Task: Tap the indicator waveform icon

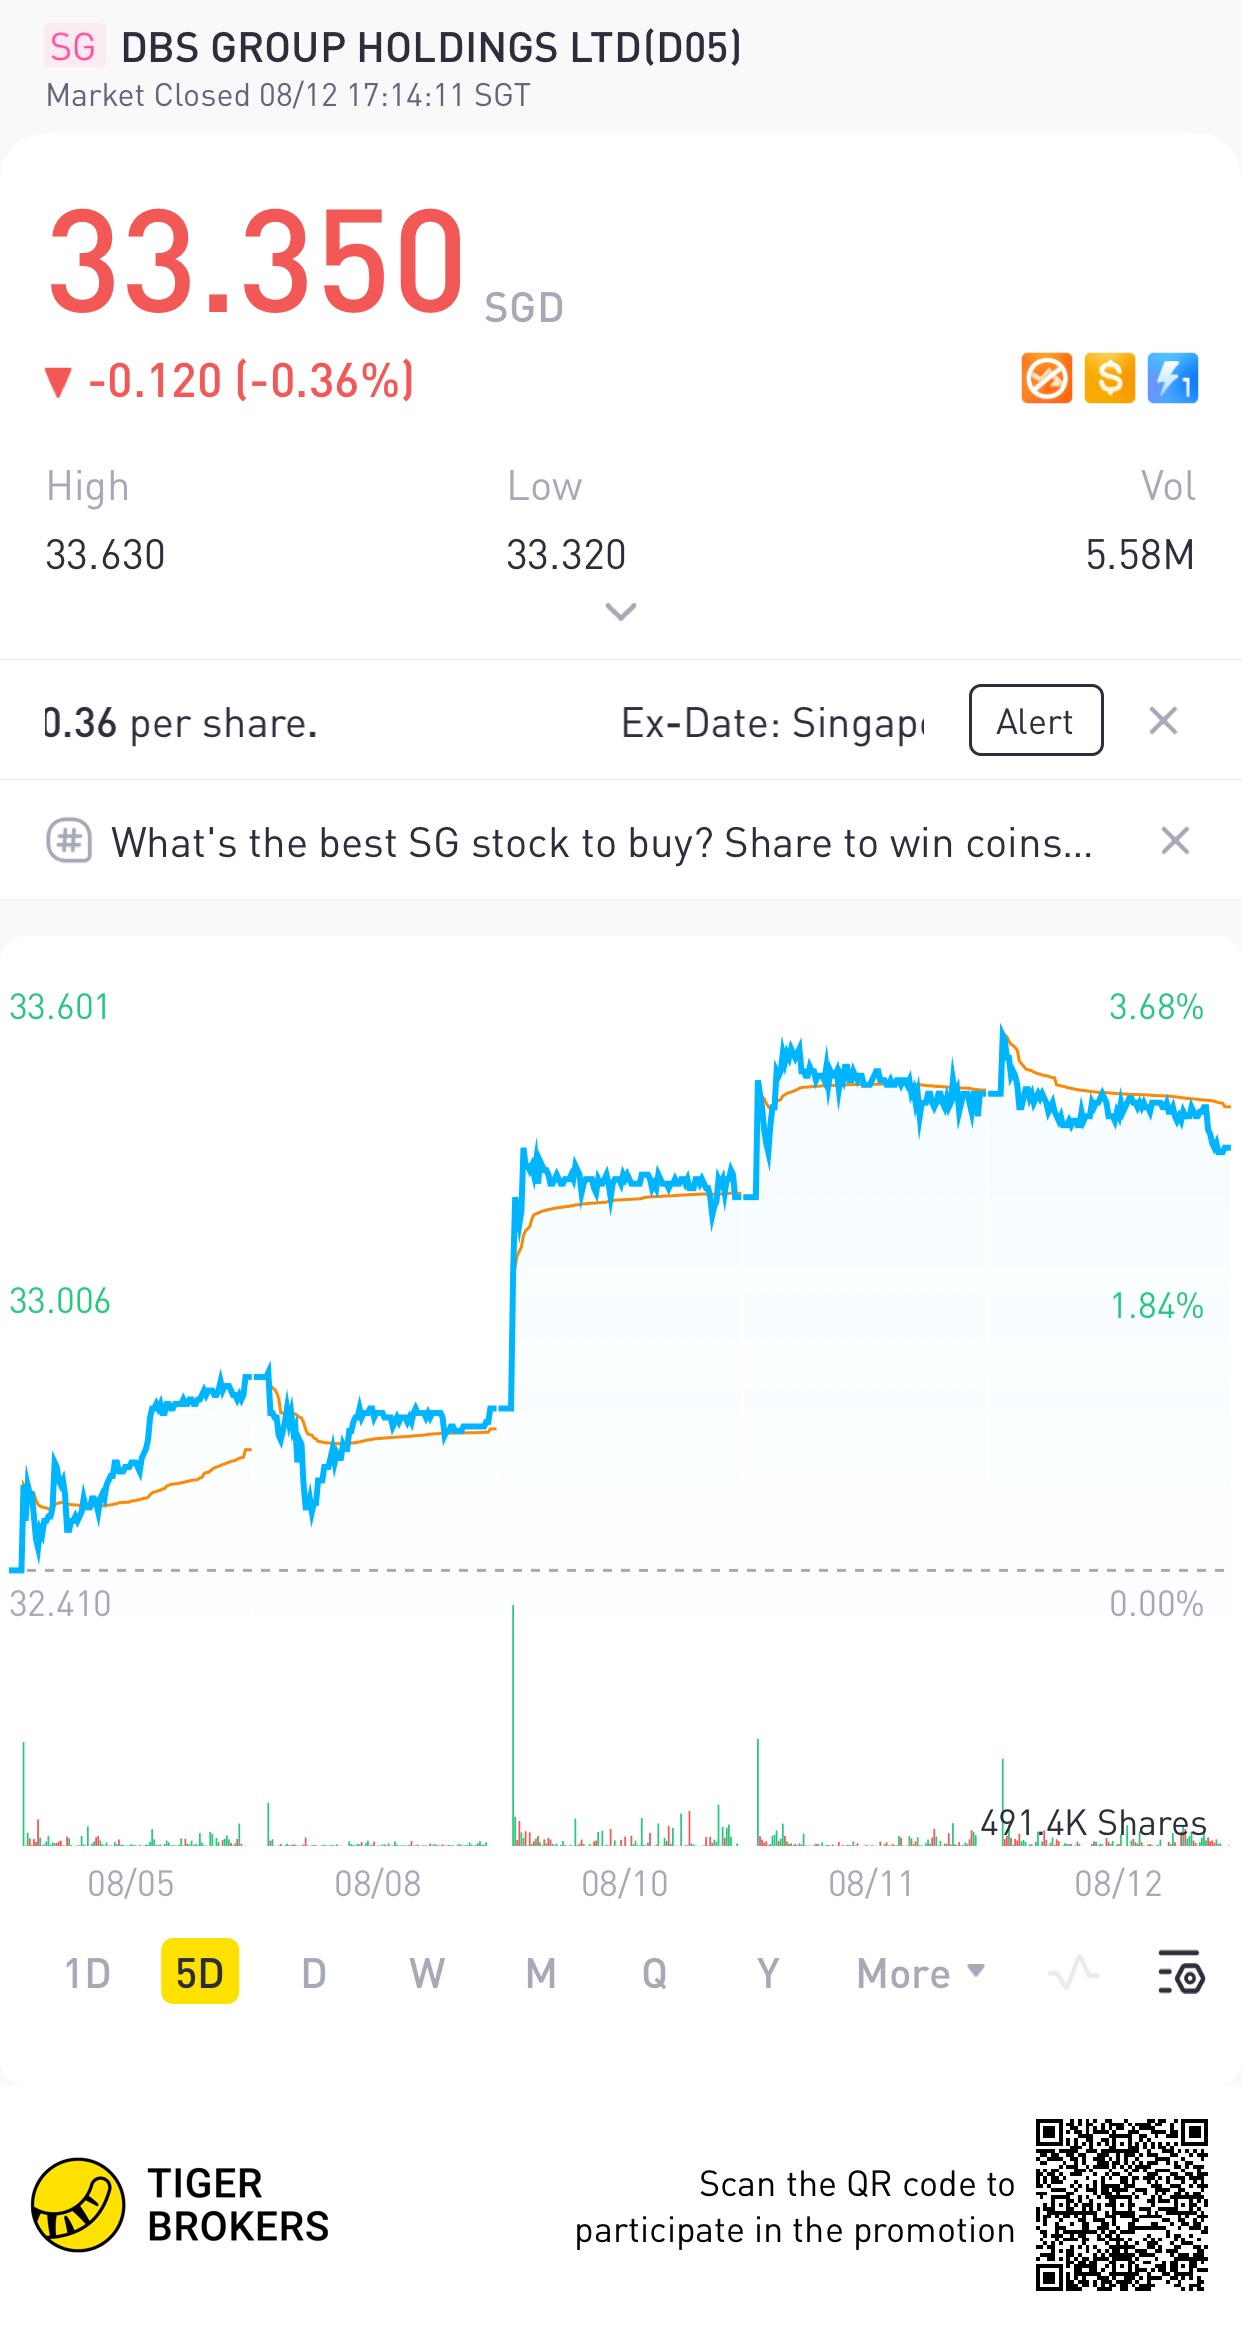Action: (1073, 1973)
